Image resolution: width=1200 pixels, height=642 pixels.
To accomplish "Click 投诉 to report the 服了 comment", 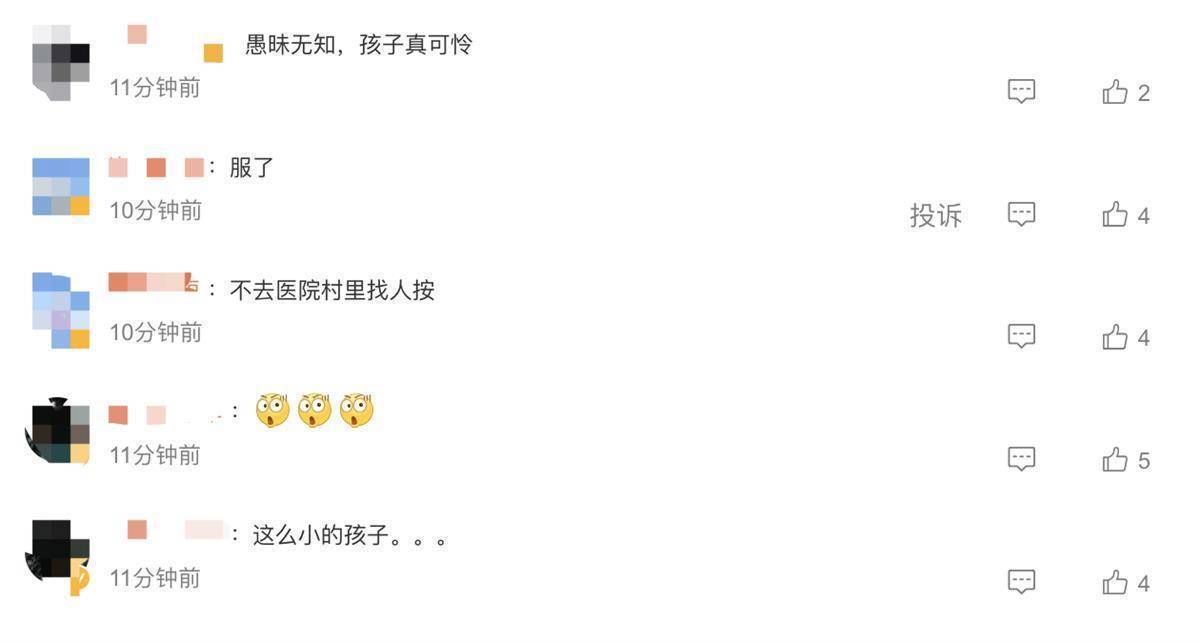I will [936, 215].
